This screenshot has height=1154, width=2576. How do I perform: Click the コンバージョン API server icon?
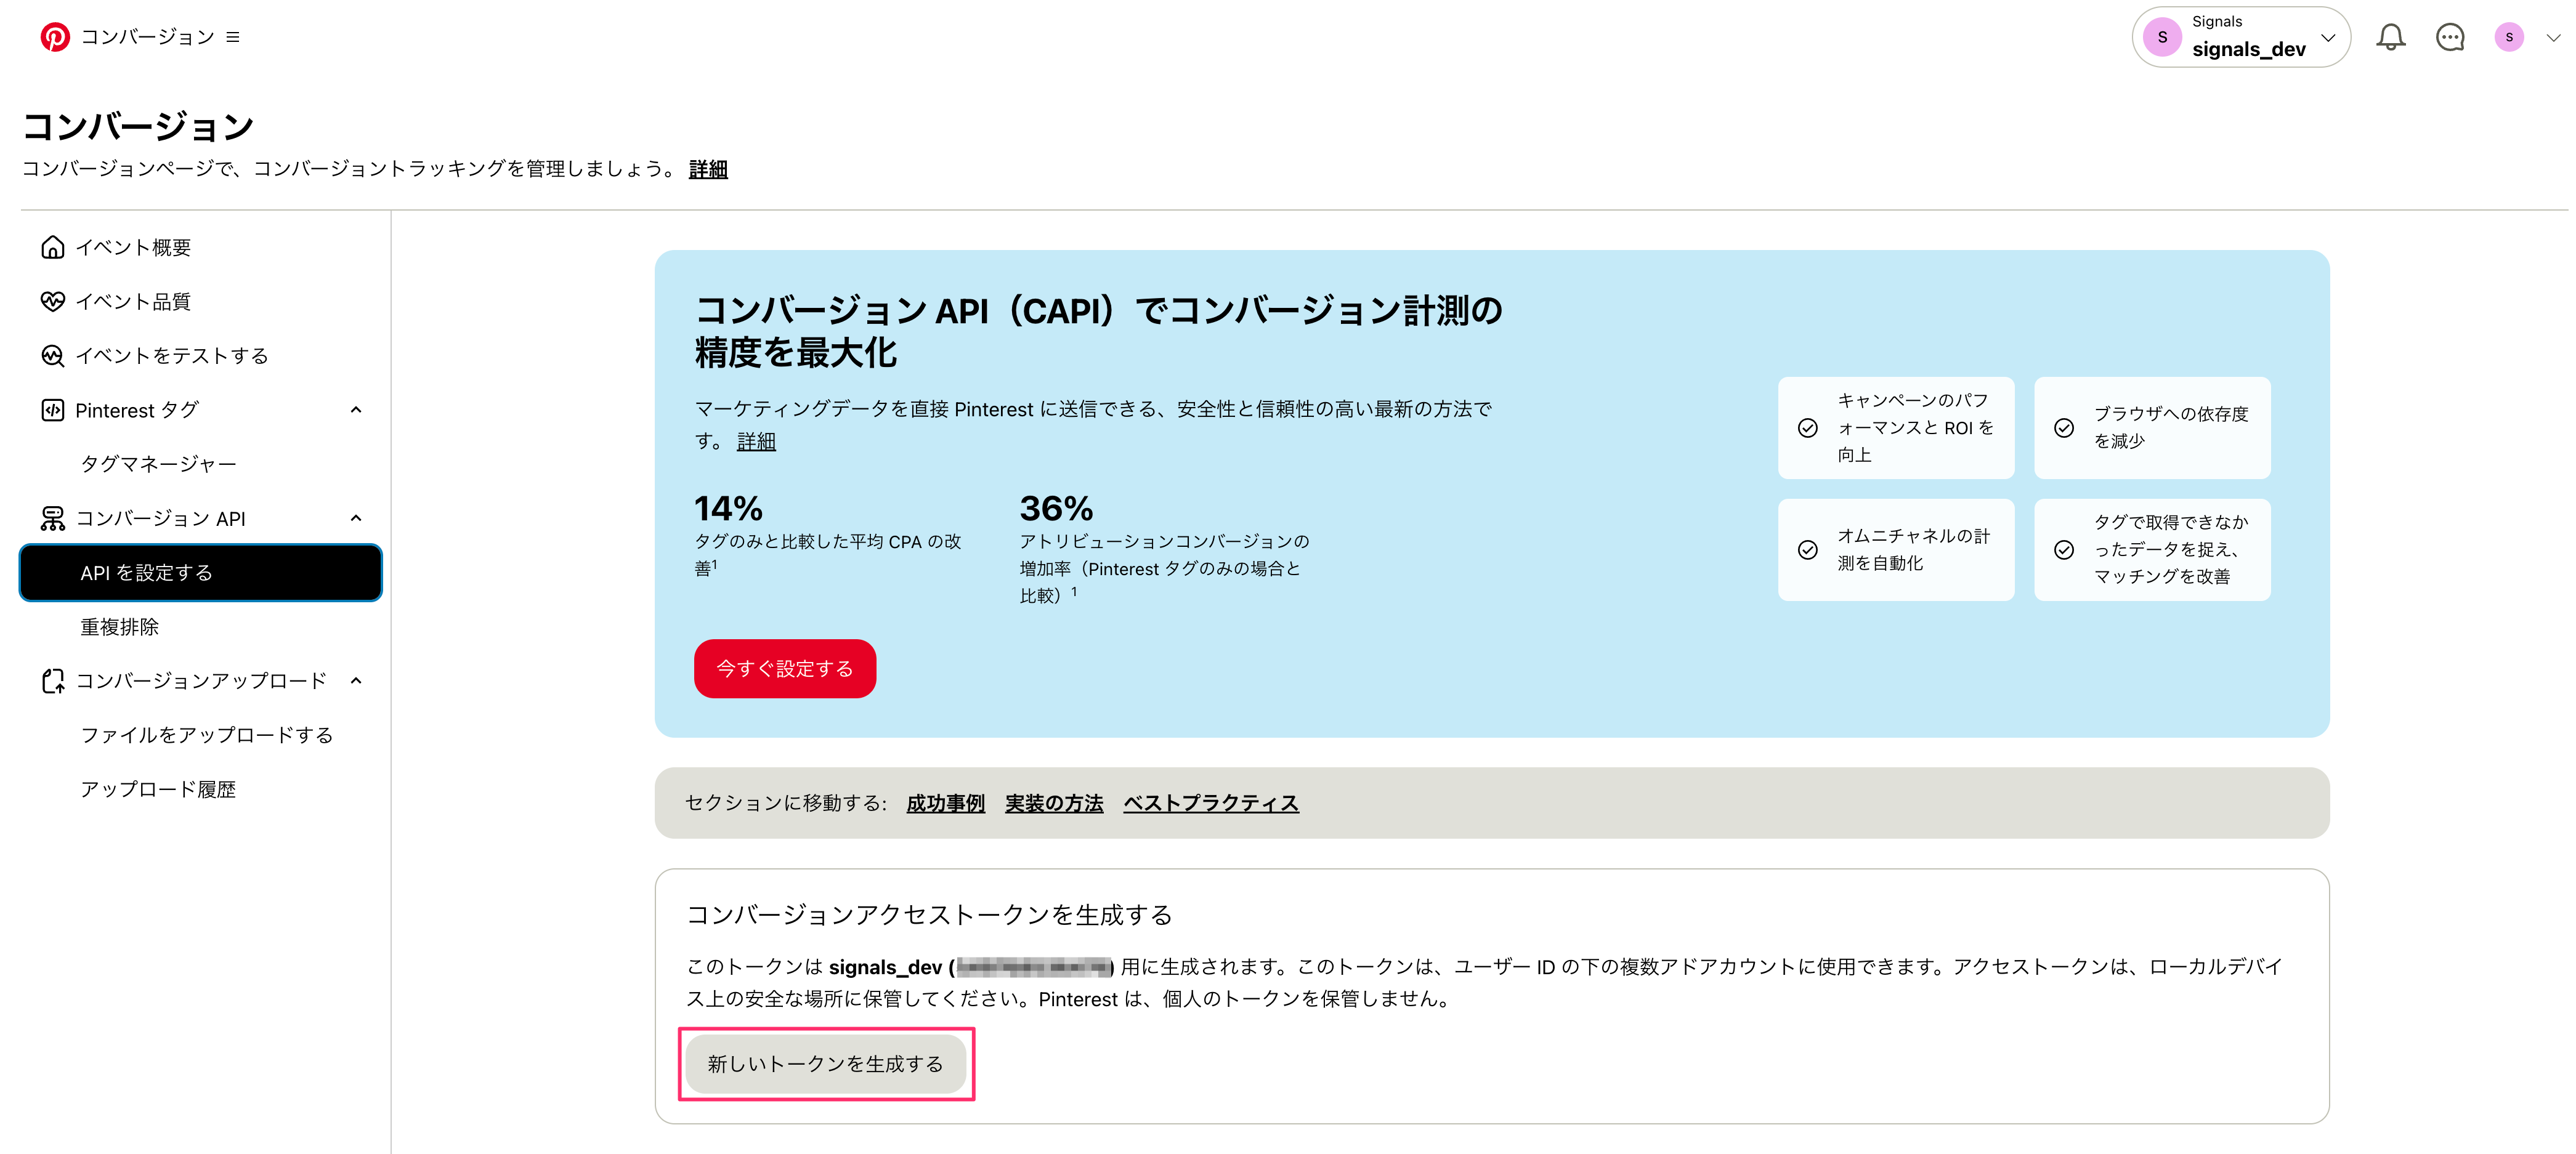(52, 518)
